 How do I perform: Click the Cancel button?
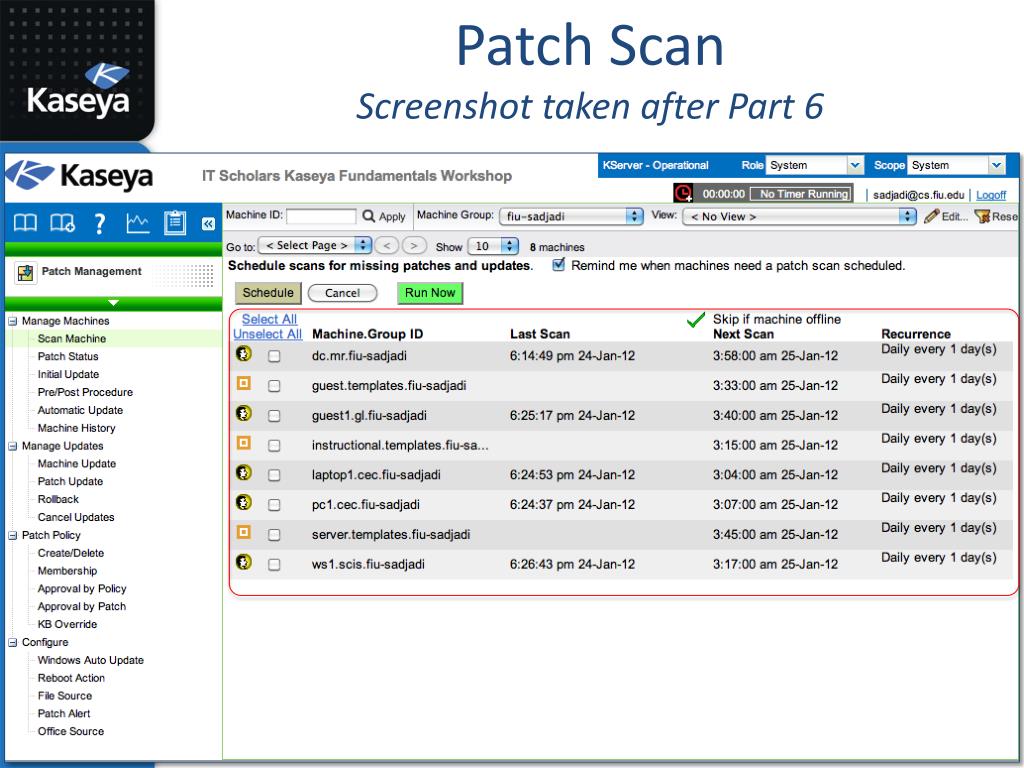(x=342, y=293)
